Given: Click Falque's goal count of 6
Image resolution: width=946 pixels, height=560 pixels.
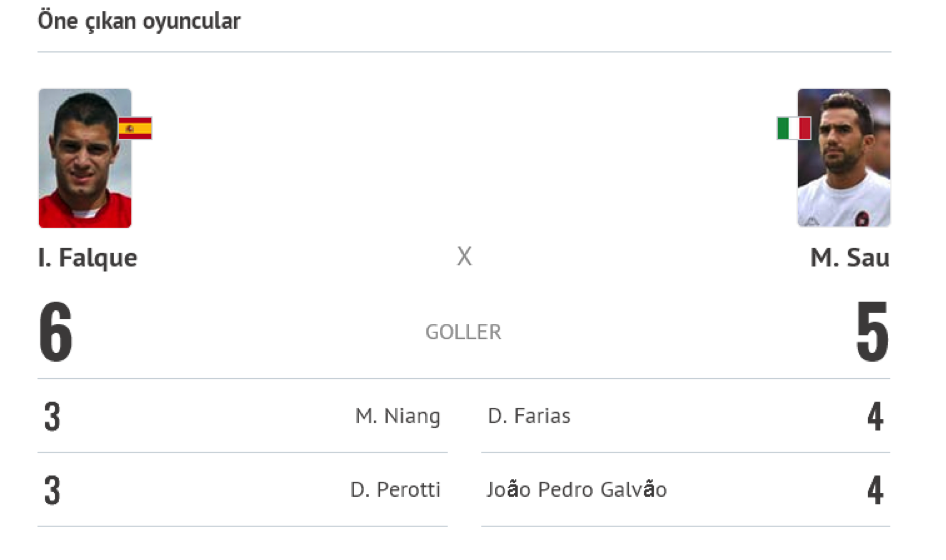Looking at the screenshot, I should pos(56,332).
